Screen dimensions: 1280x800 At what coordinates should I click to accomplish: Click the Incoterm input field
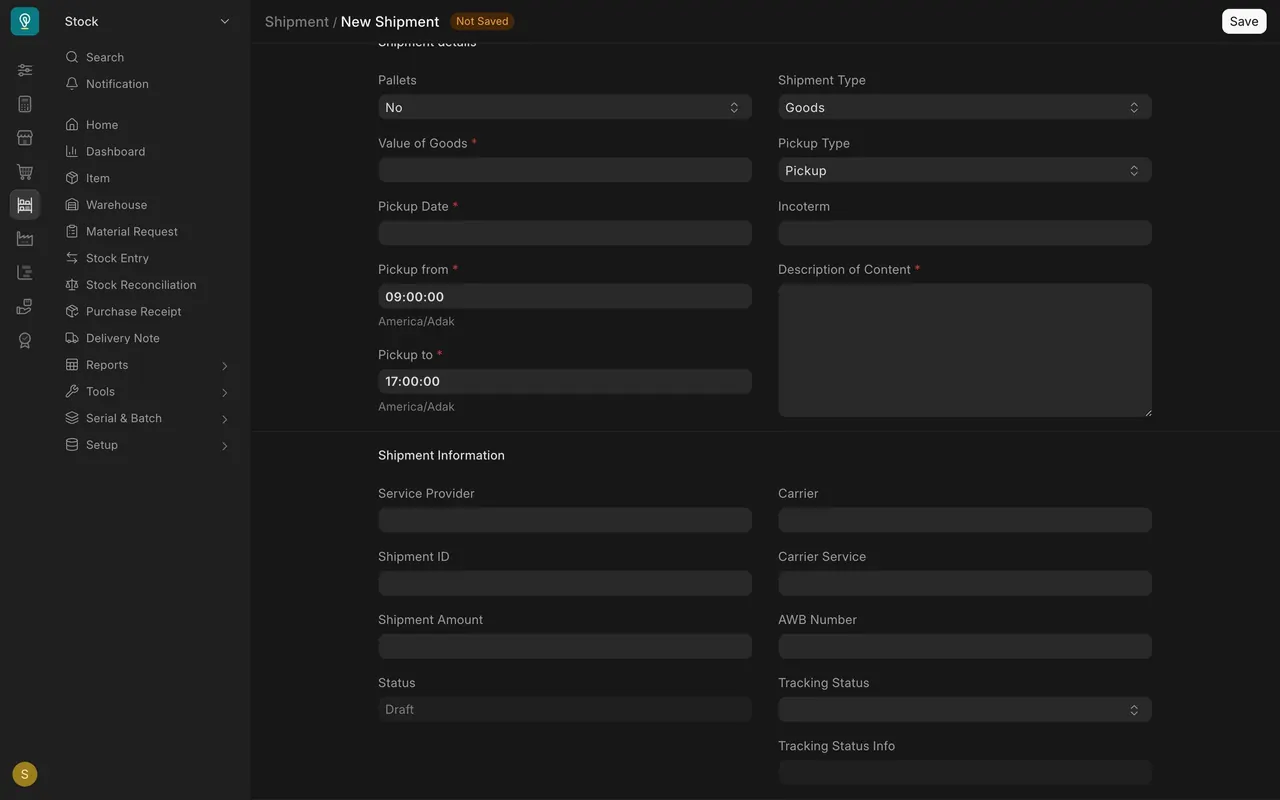click(x=965, y=233)
